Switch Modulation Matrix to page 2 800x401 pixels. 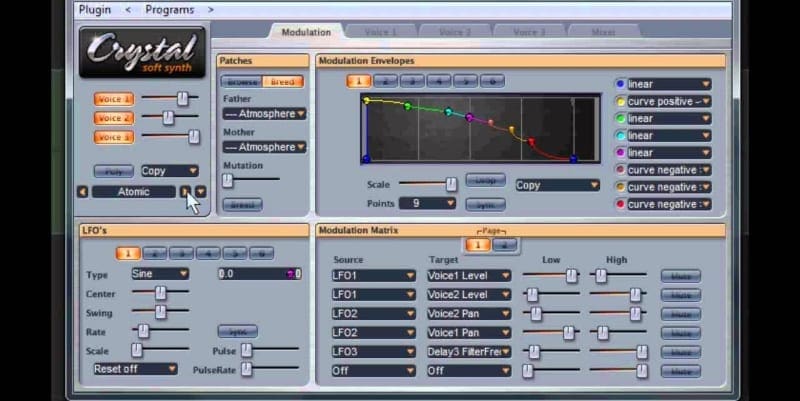tap(505, 245)
